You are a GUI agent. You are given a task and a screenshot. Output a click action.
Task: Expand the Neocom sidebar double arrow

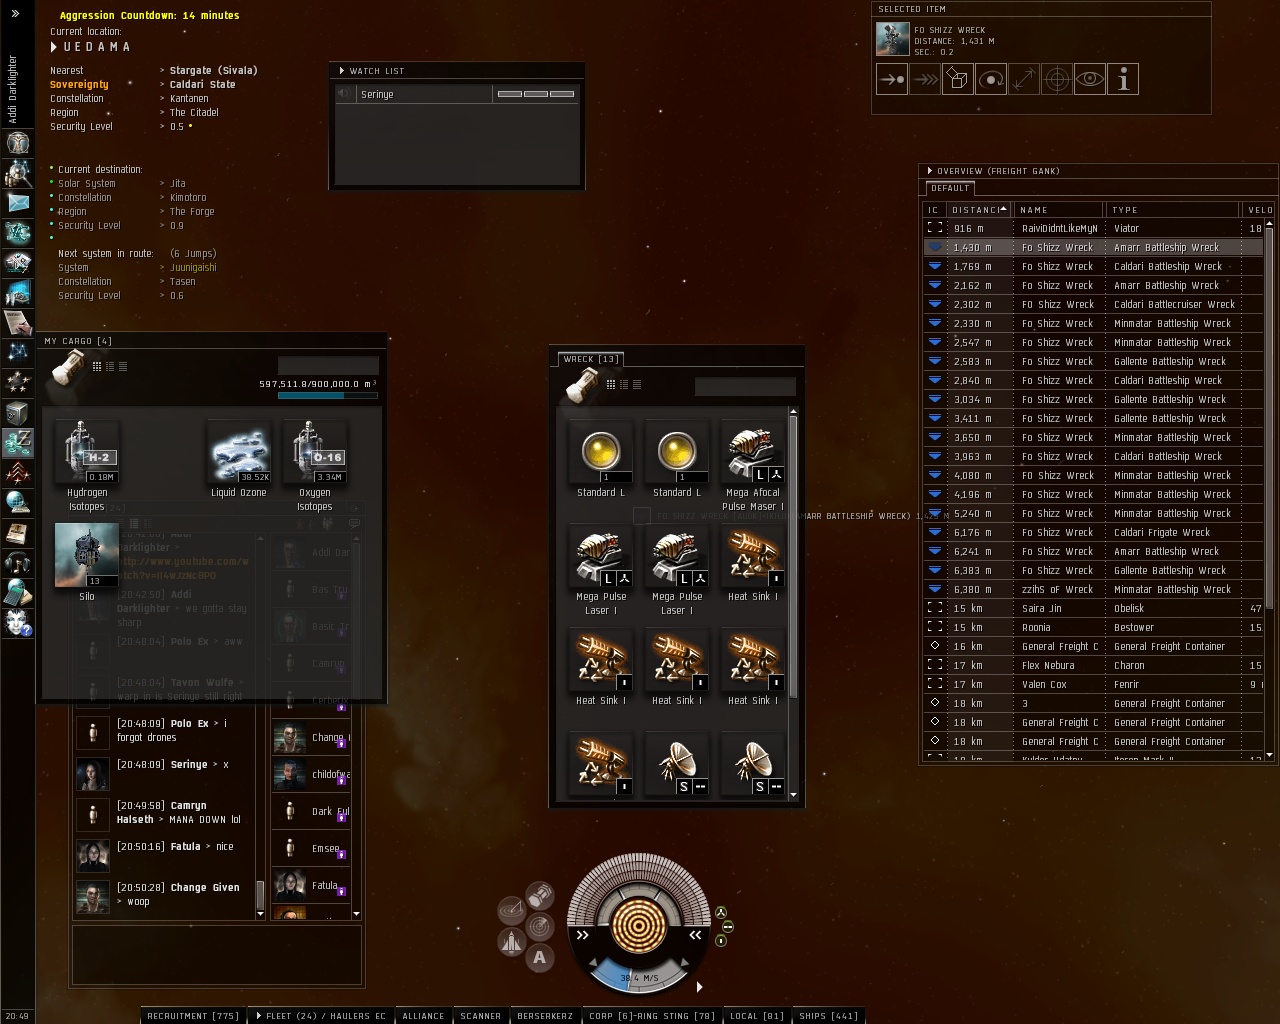(15, 14)
